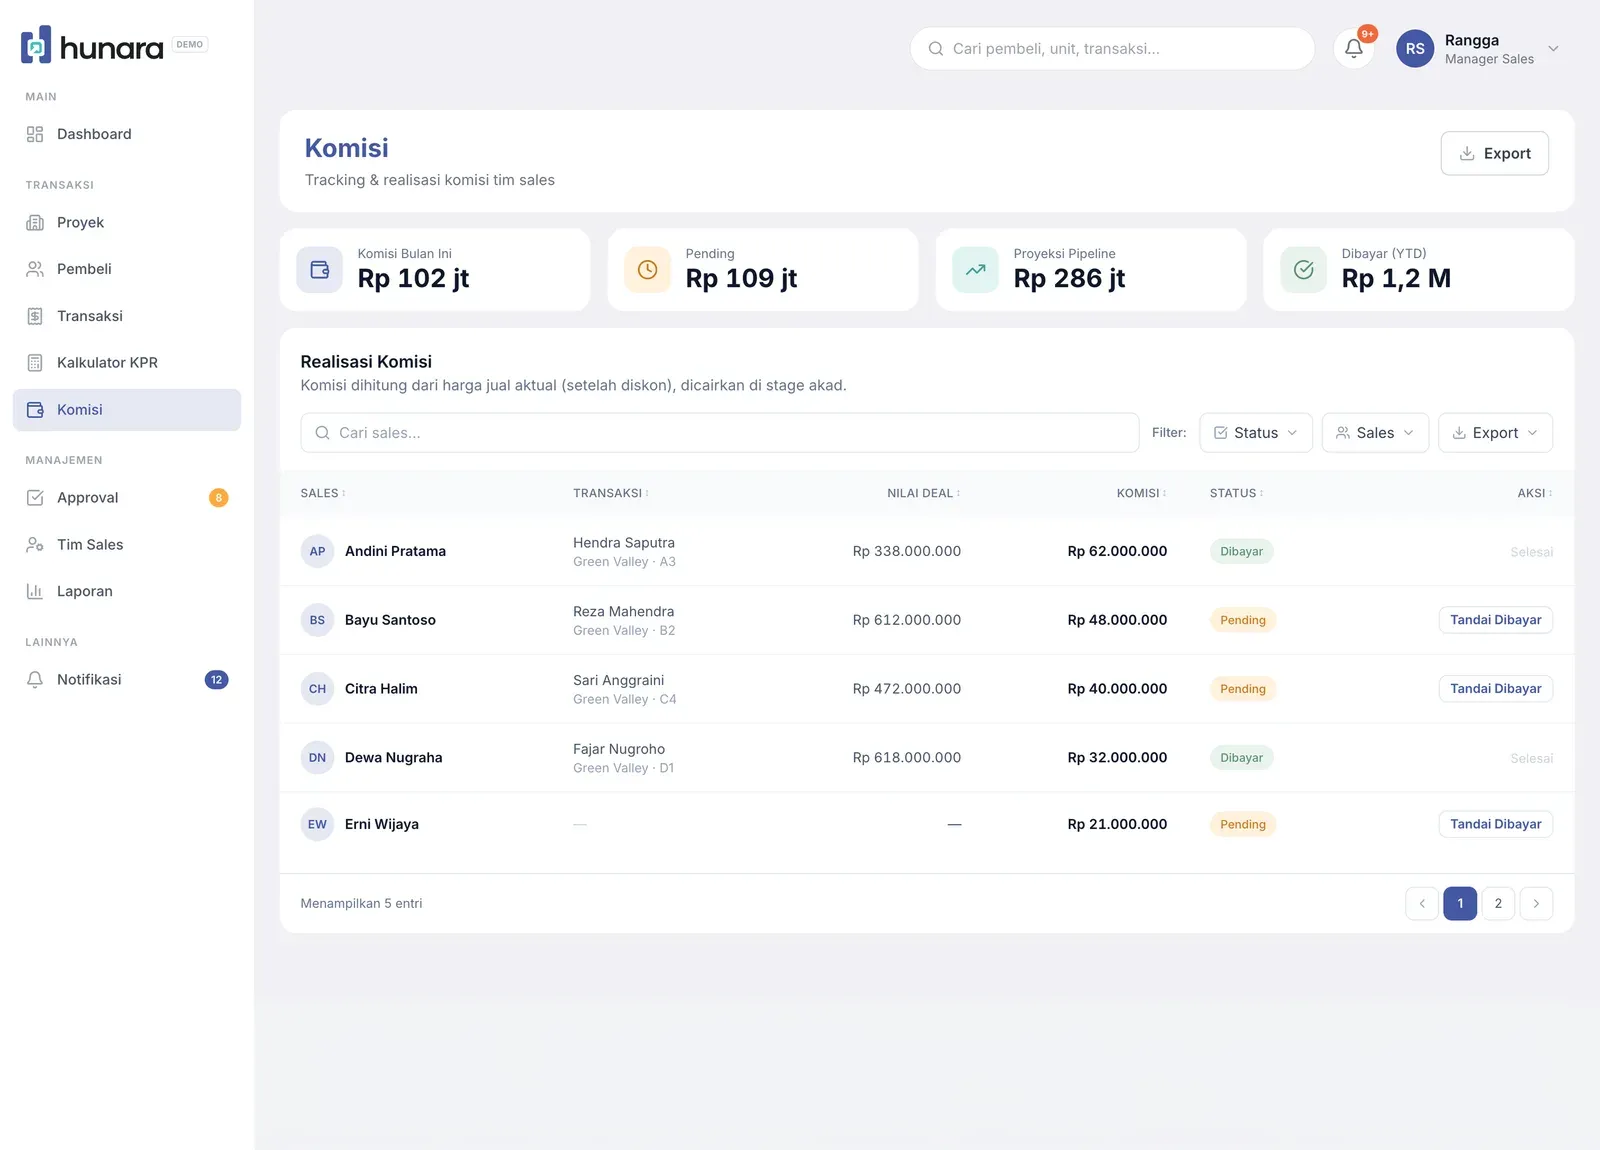Click the Approval badge showing 8
Image resolution: width=1600 pixels, height=1150 pixels.
pos(218,498)
